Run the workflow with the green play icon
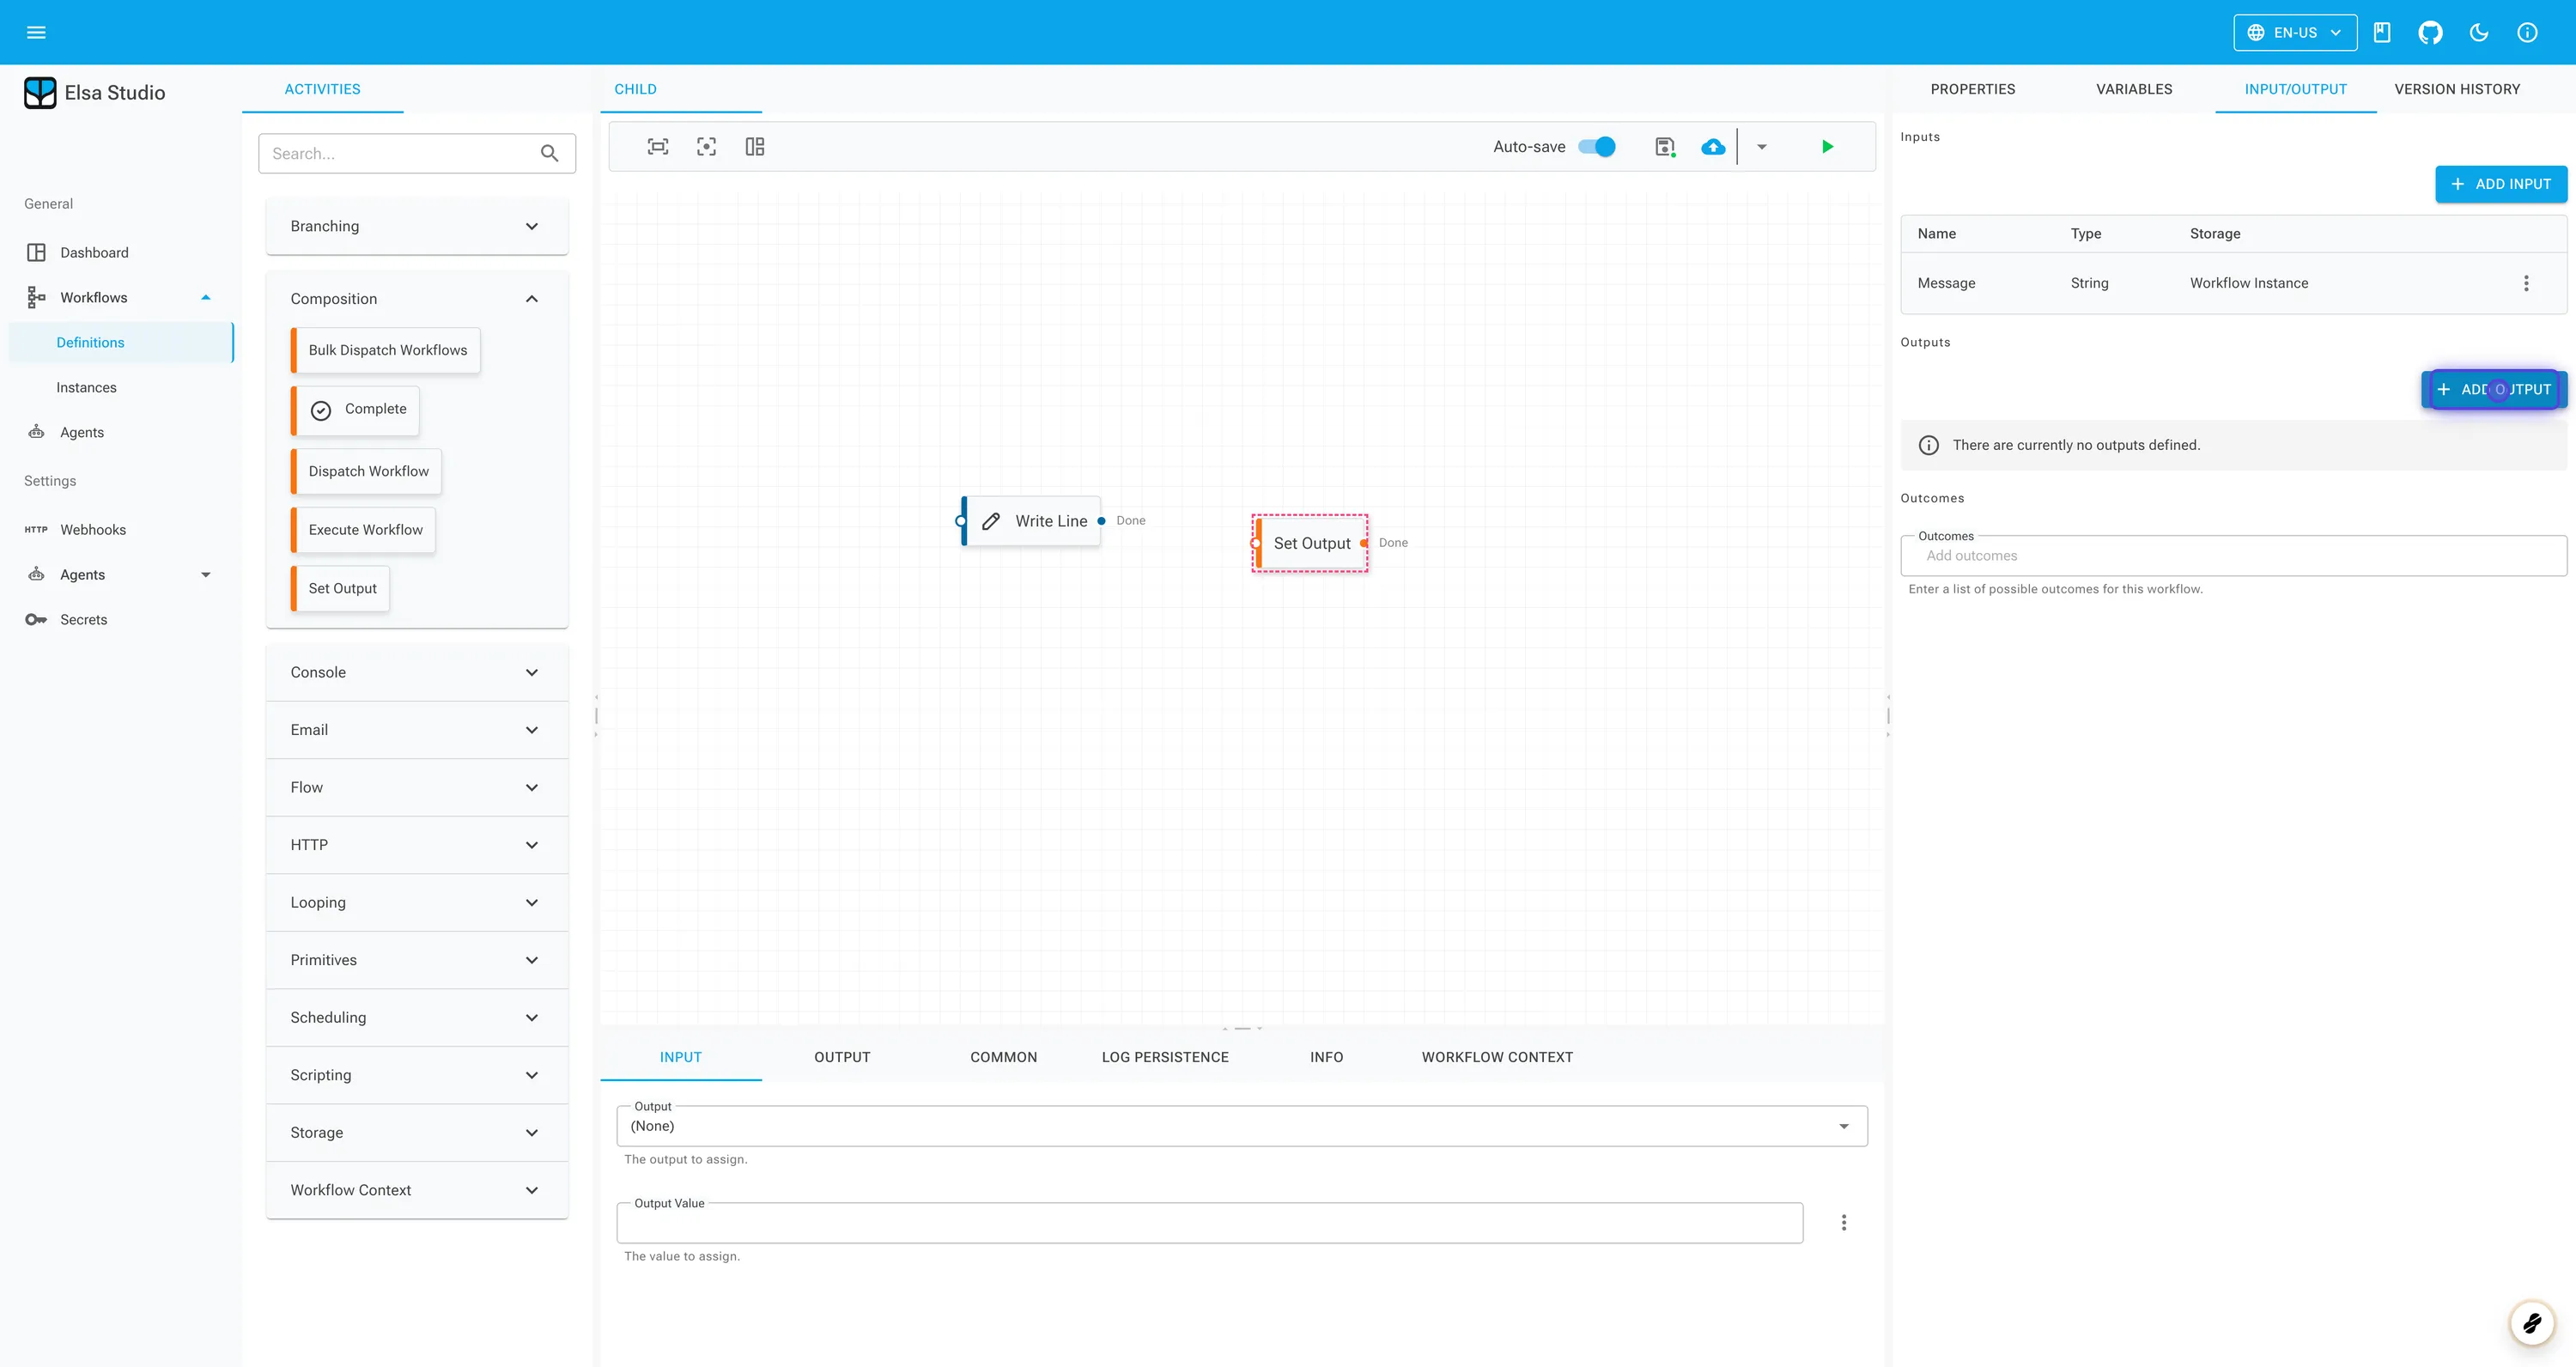 1827,146
